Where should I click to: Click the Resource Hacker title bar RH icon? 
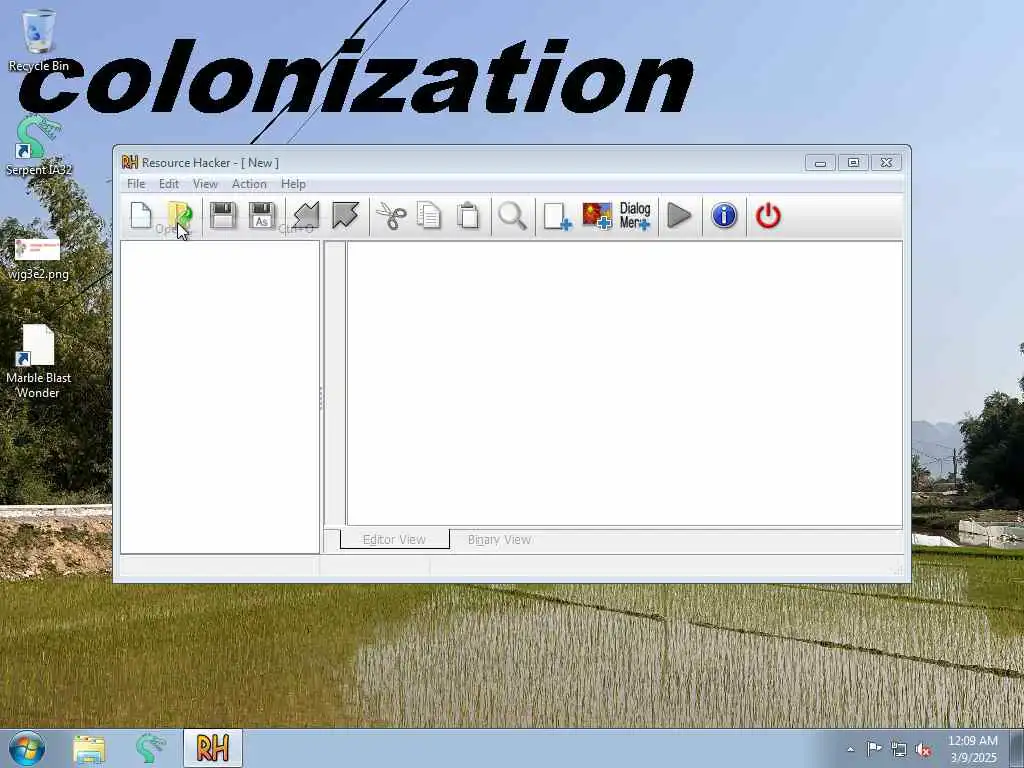click(x=130, y=163)
